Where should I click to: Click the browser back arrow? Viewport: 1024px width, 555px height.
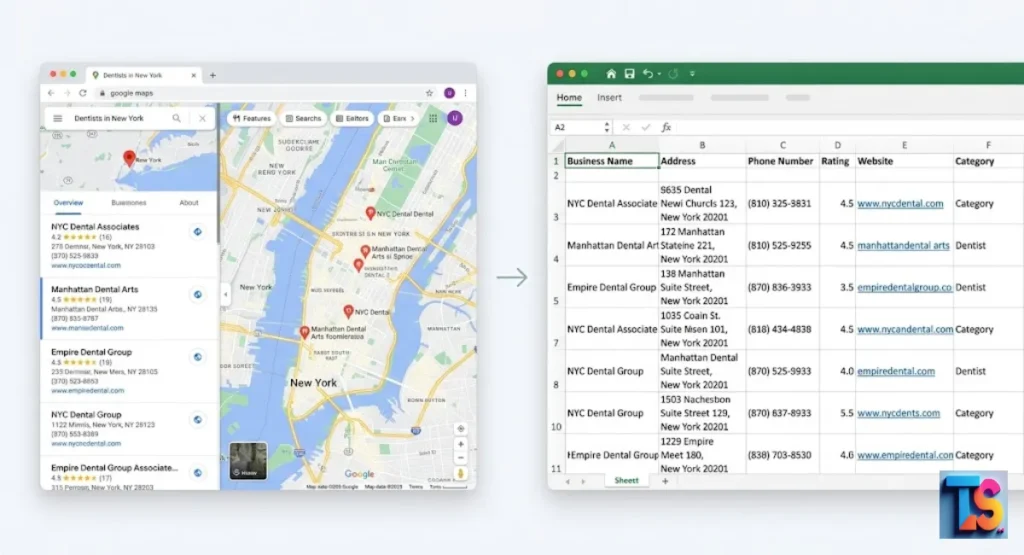51,93
